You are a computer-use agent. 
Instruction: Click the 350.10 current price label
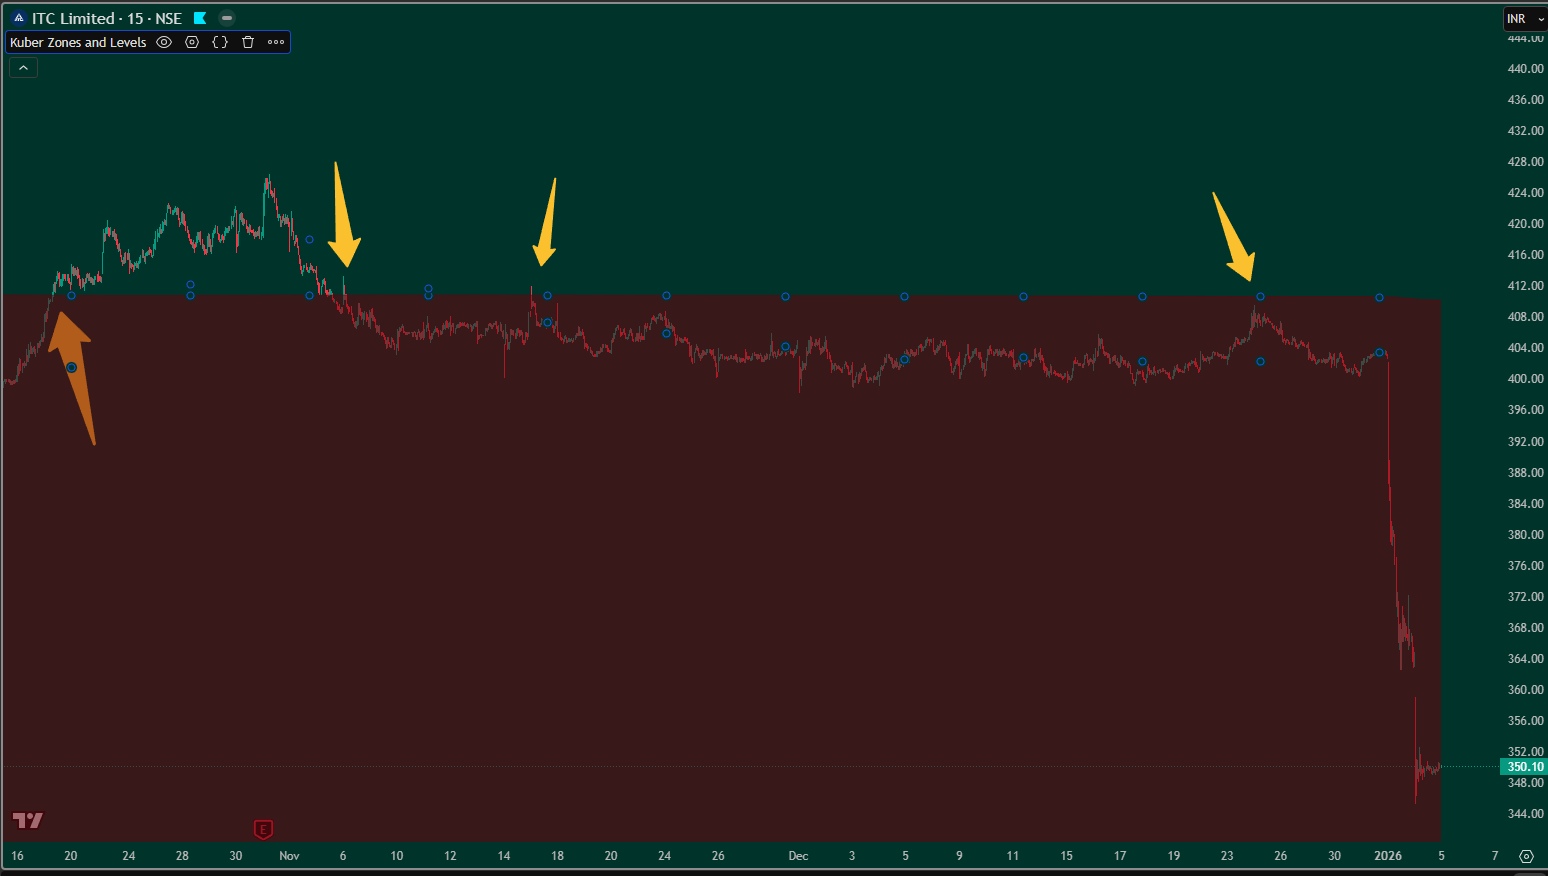coord(1524,766)
